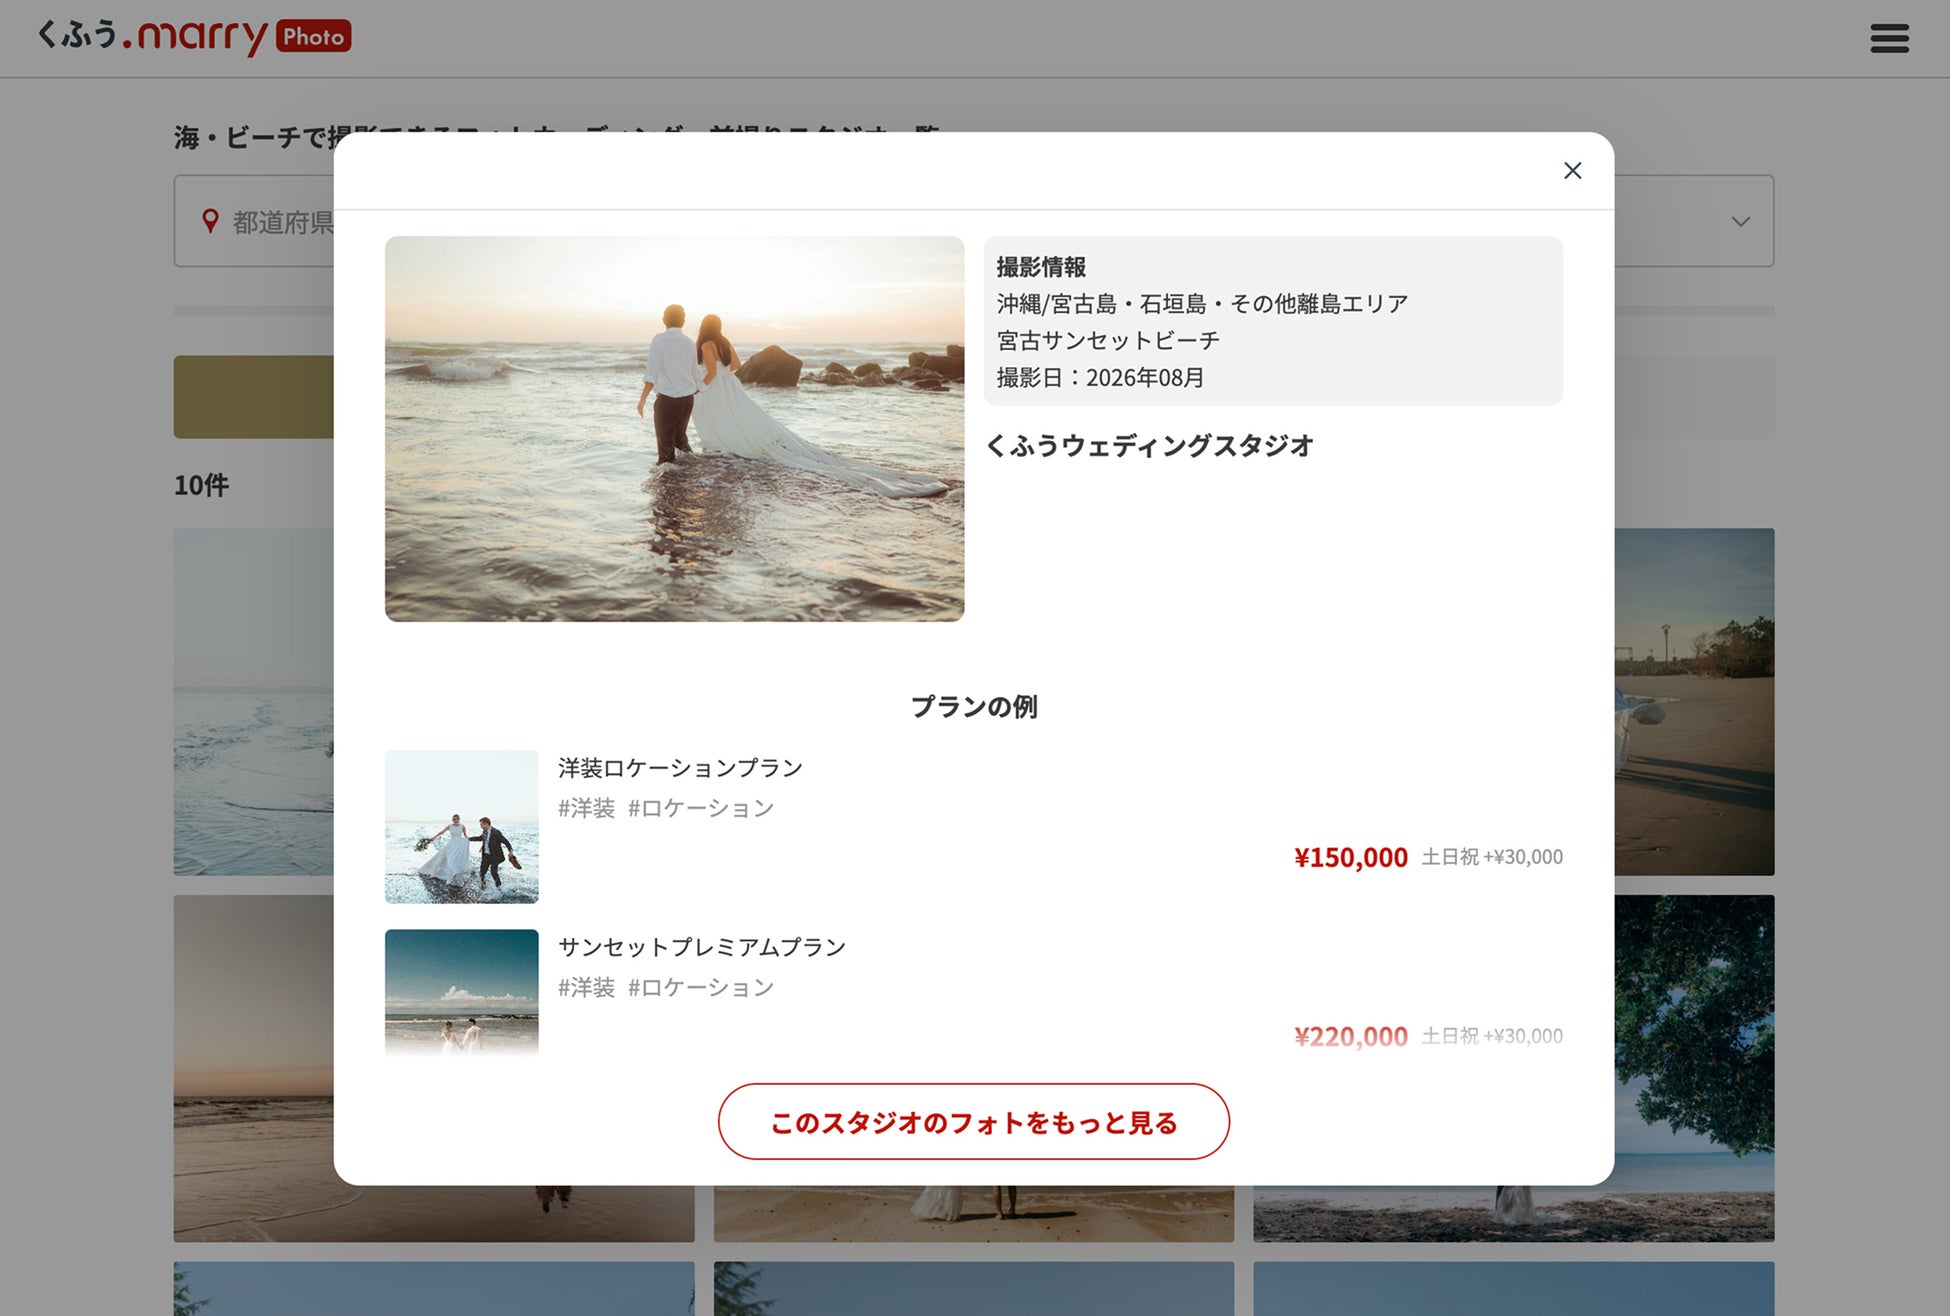Click the ¥150,000 price
Image resolution: width=1950 pixels, height=1316 pixels.
pyautogui.click(x=1351, y=857)
